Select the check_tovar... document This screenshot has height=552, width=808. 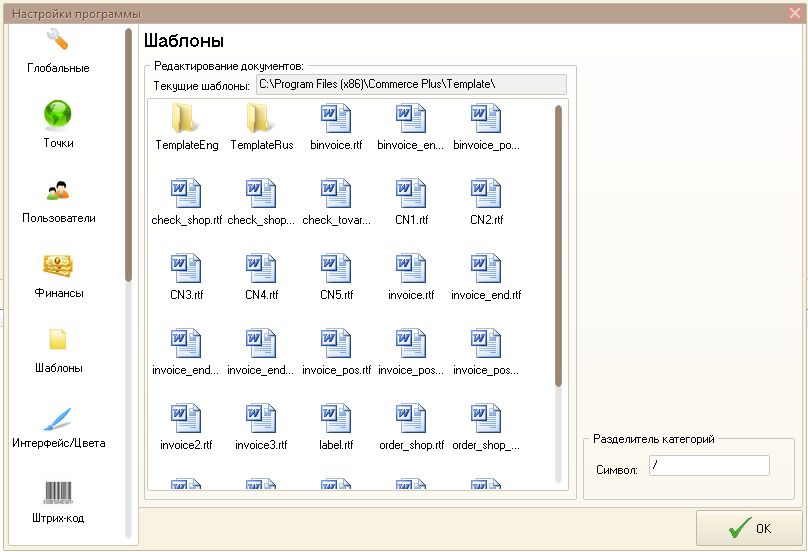(x=336, y=202)
